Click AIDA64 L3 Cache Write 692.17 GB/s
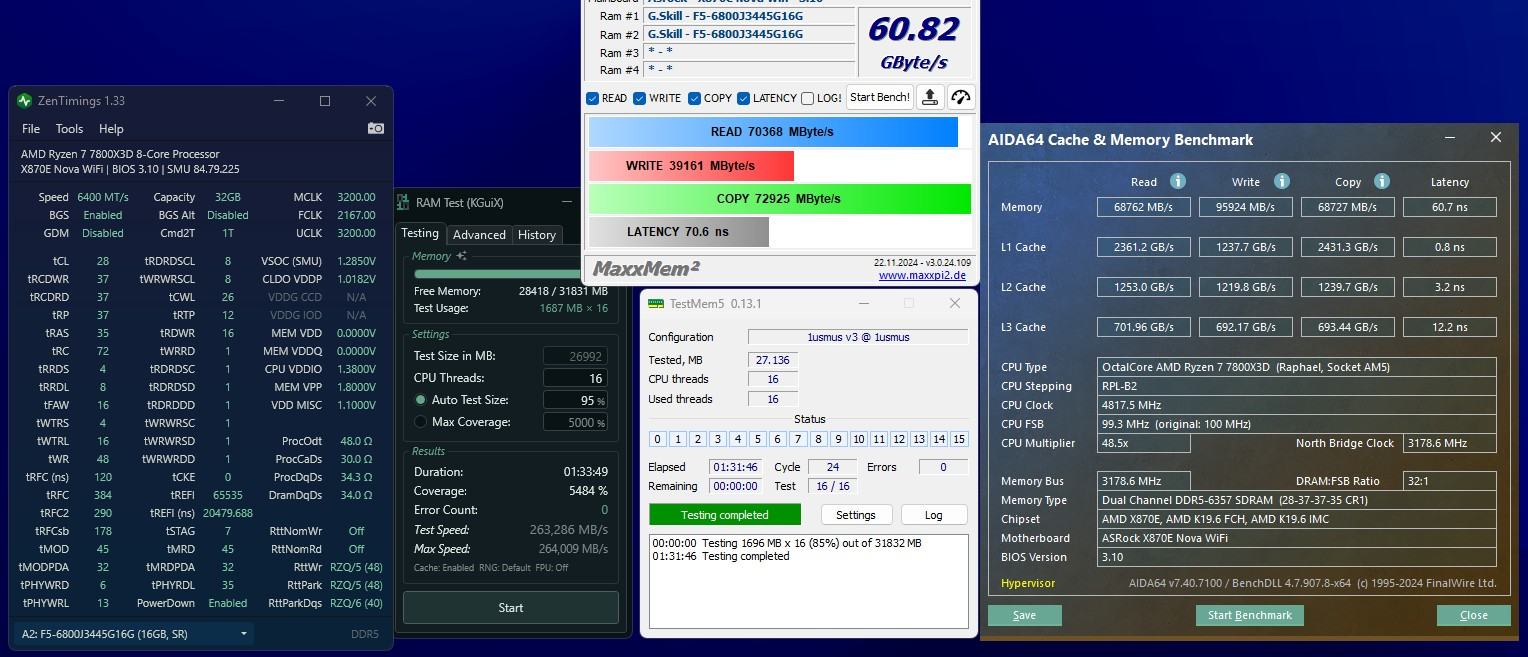The width and height of the screenshot is (1528, 657). [1246, 327]
